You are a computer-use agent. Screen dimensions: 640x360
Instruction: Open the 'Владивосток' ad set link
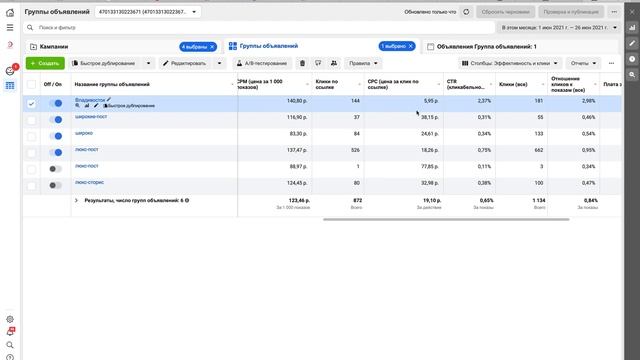pyautogui.click(x=90, y=100)
